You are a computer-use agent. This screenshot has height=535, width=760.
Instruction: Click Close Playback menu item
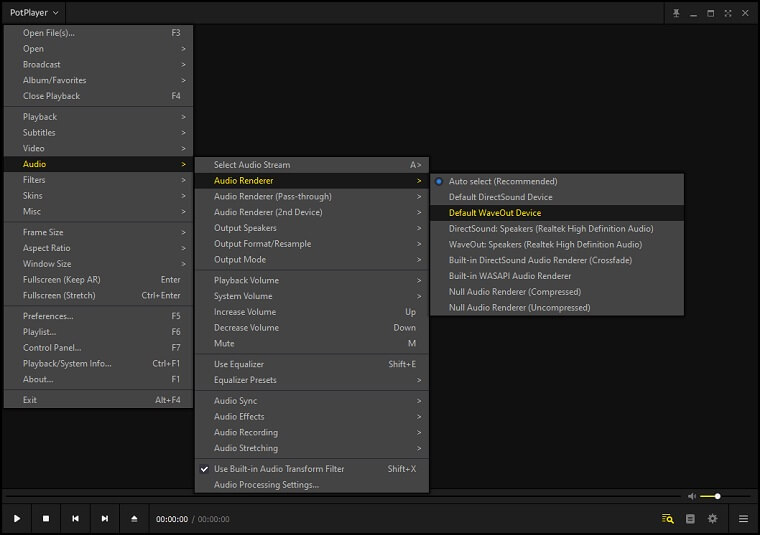point(98,96)
